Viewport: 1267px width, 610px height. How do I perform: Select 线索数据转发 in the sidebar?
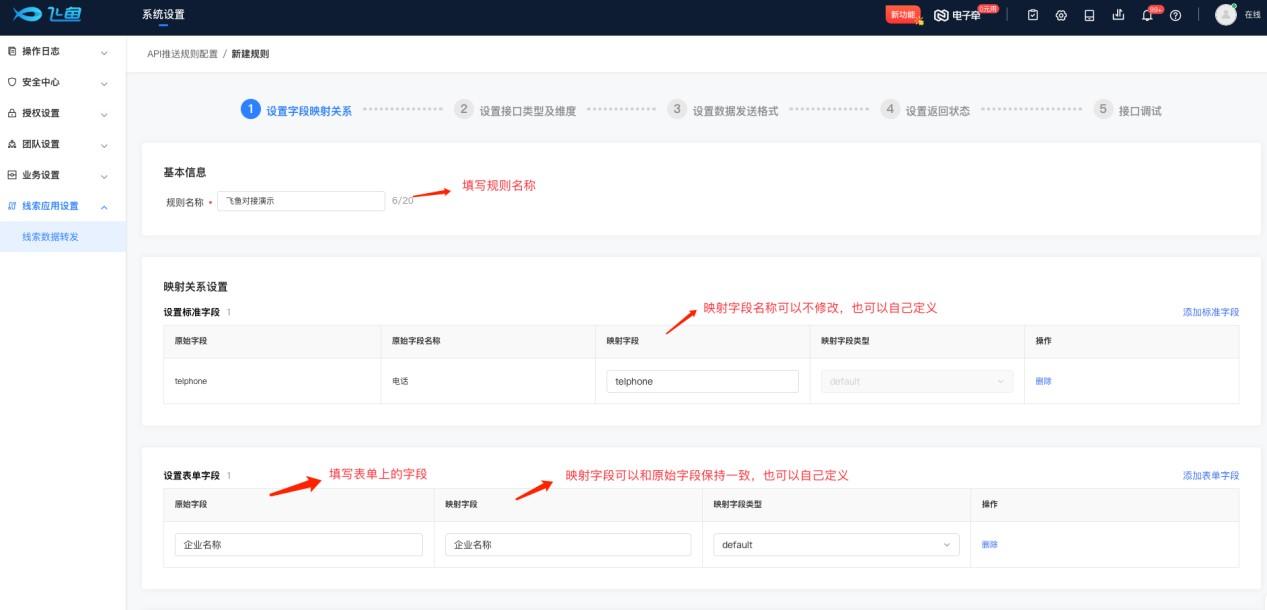tap(50, 237)
